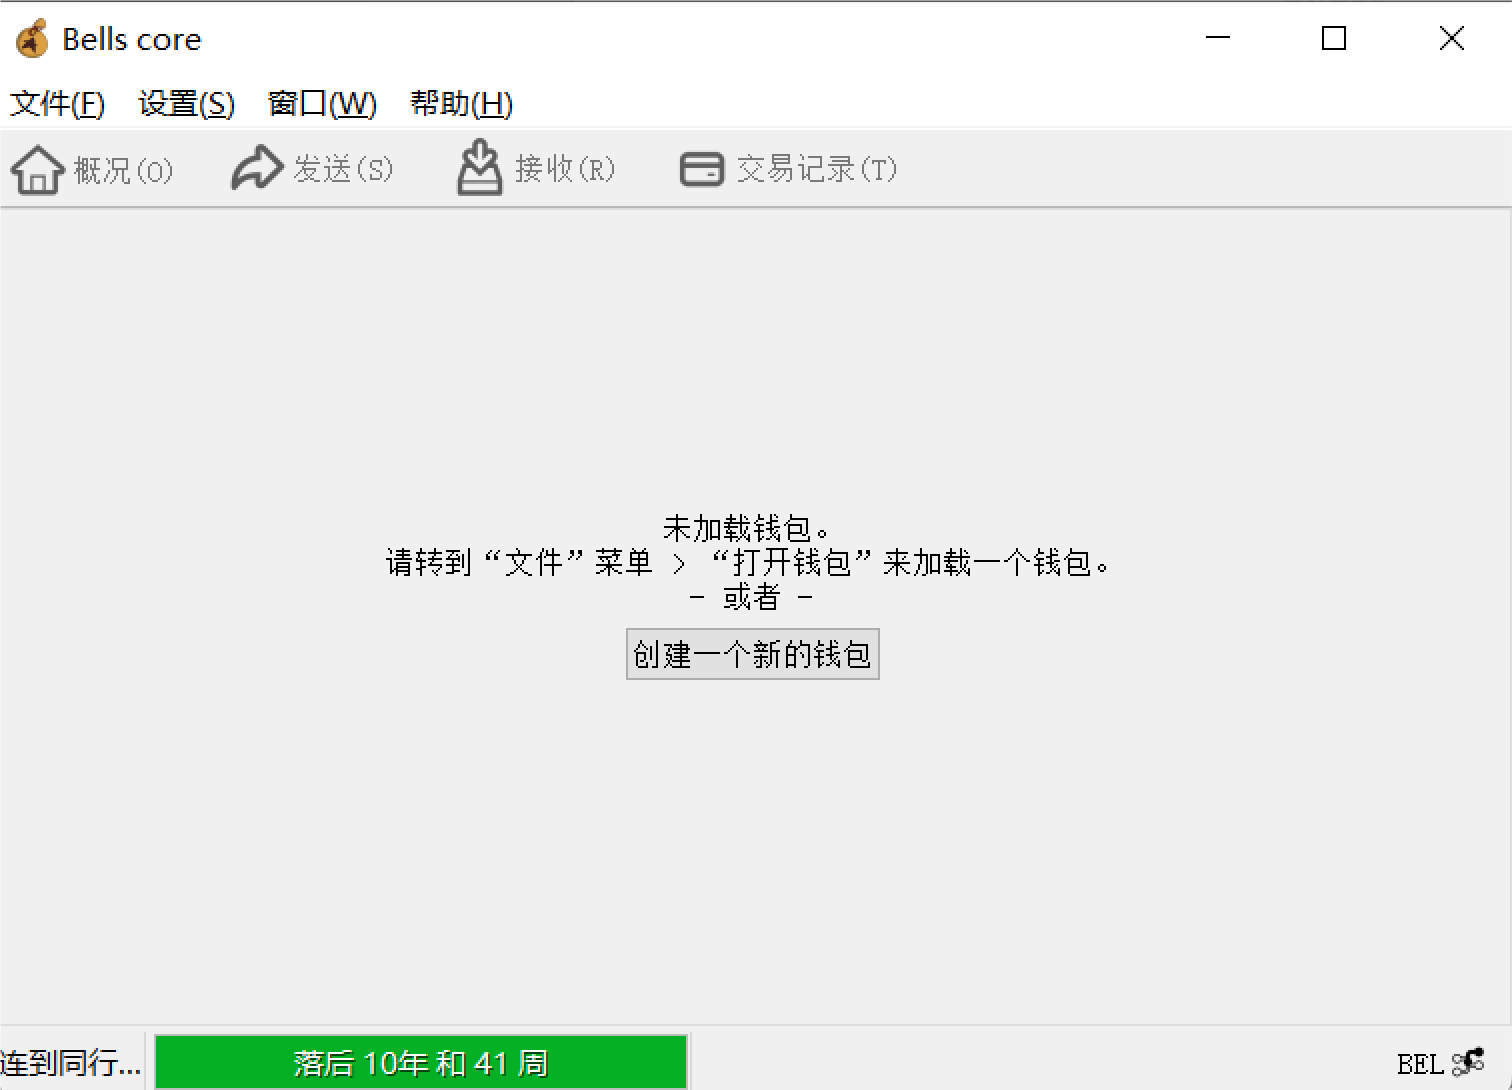View 交易记录 (Transactions) via the card icon
Viewport: 1512px width, 1090px height.
pyautogui.click(x=701, y=168)
